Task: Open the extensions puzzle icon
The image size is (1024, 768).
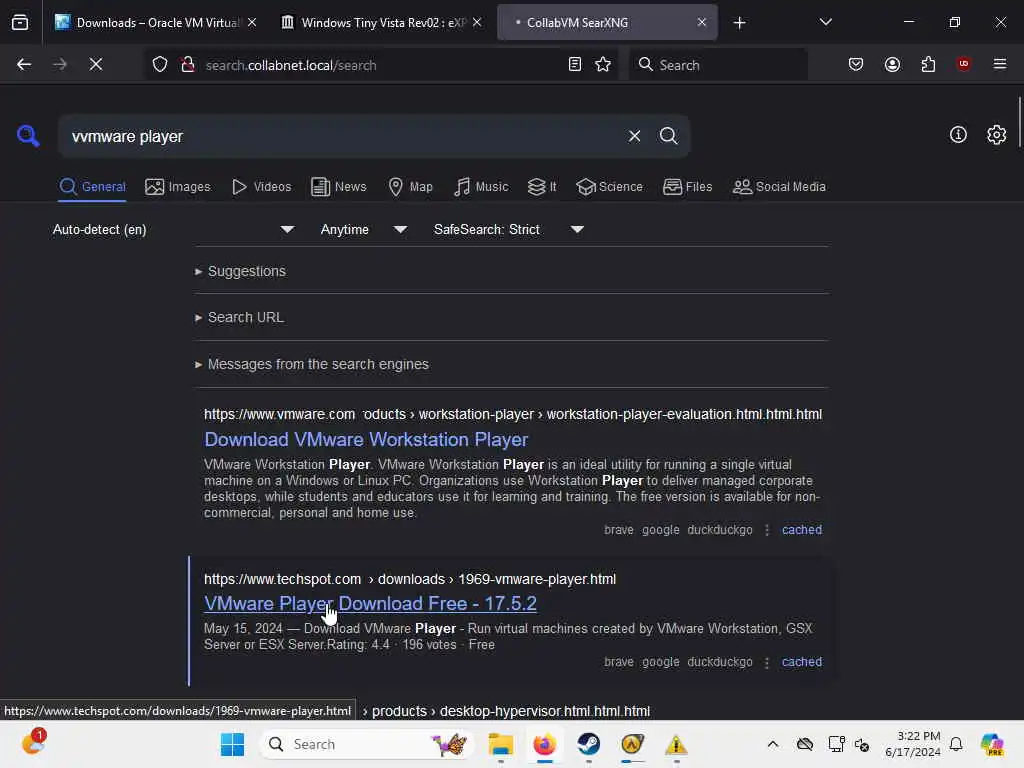Action: tap(928, 64)
